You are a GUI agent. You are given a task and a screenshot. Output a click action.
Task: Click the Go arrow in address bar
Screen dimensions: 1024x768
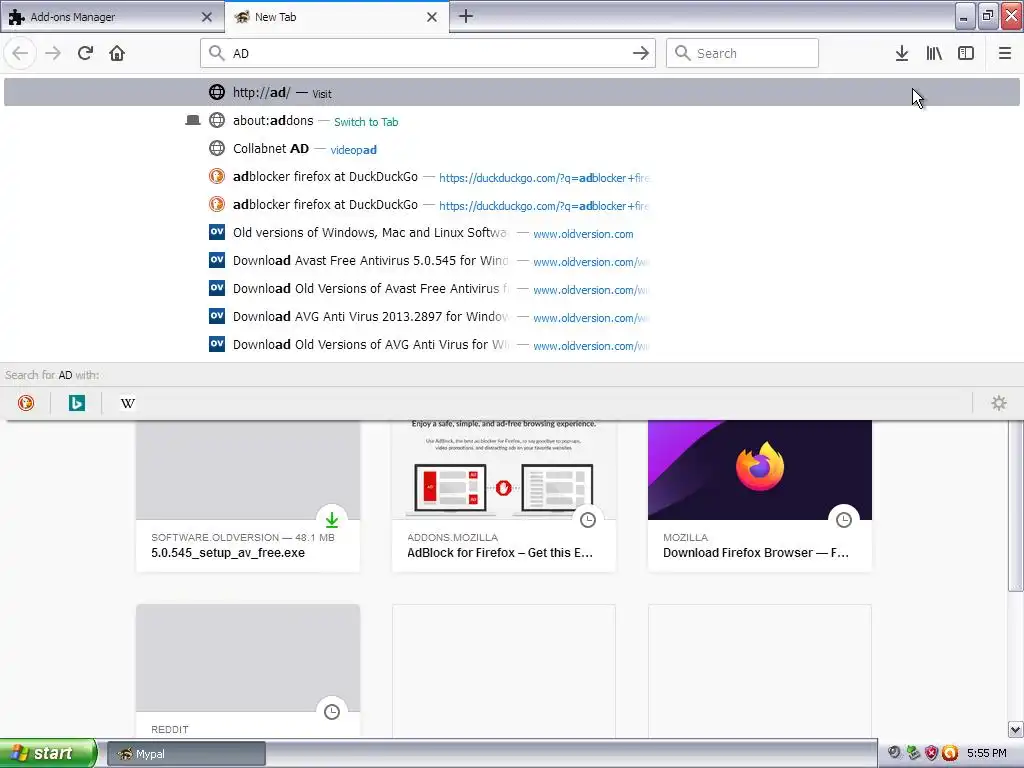tap(640, 53)
